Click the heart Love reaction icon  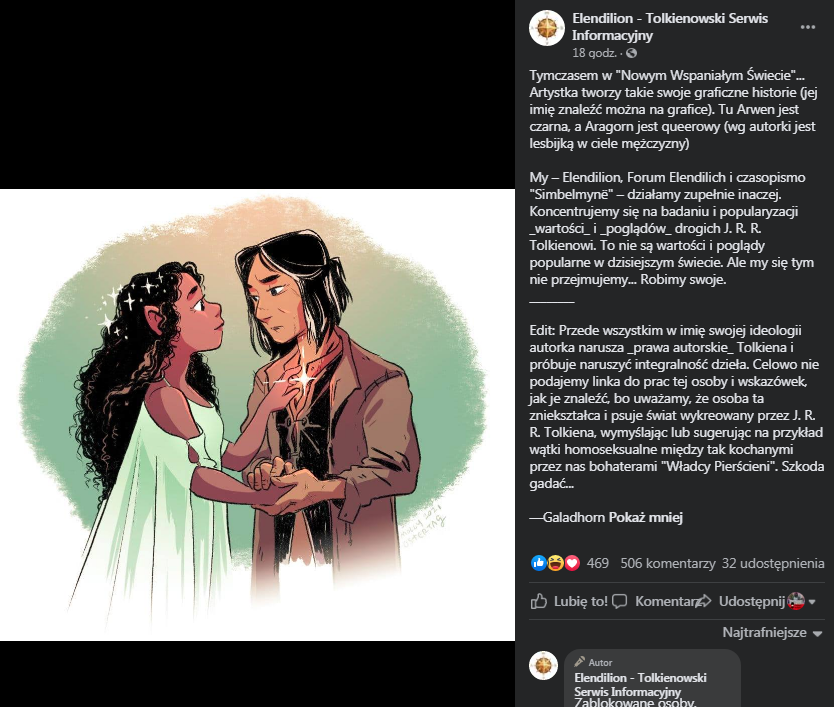572,563
